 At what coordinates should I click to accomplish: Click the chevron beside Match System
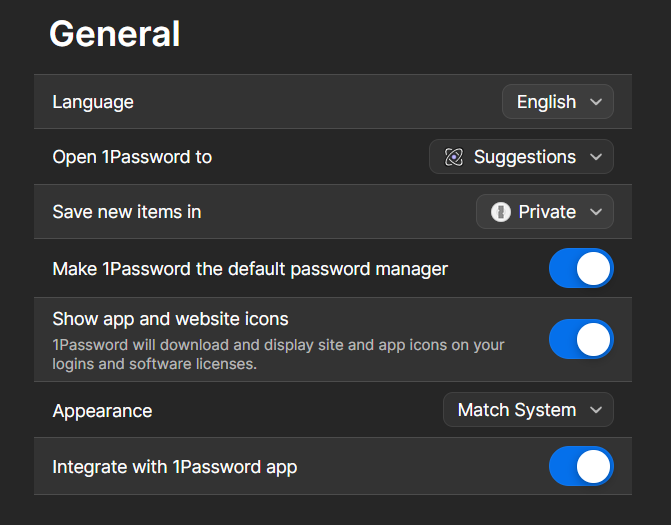click(596, 410)
